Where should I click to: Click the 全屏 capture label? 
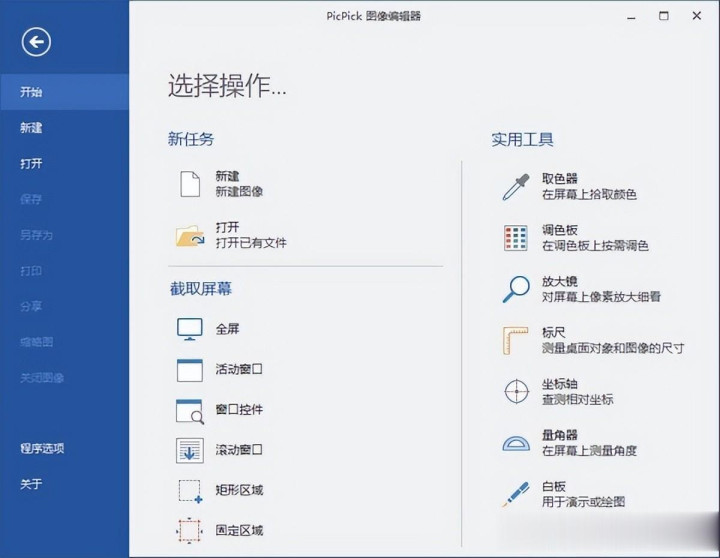click(x=227, y=329)
